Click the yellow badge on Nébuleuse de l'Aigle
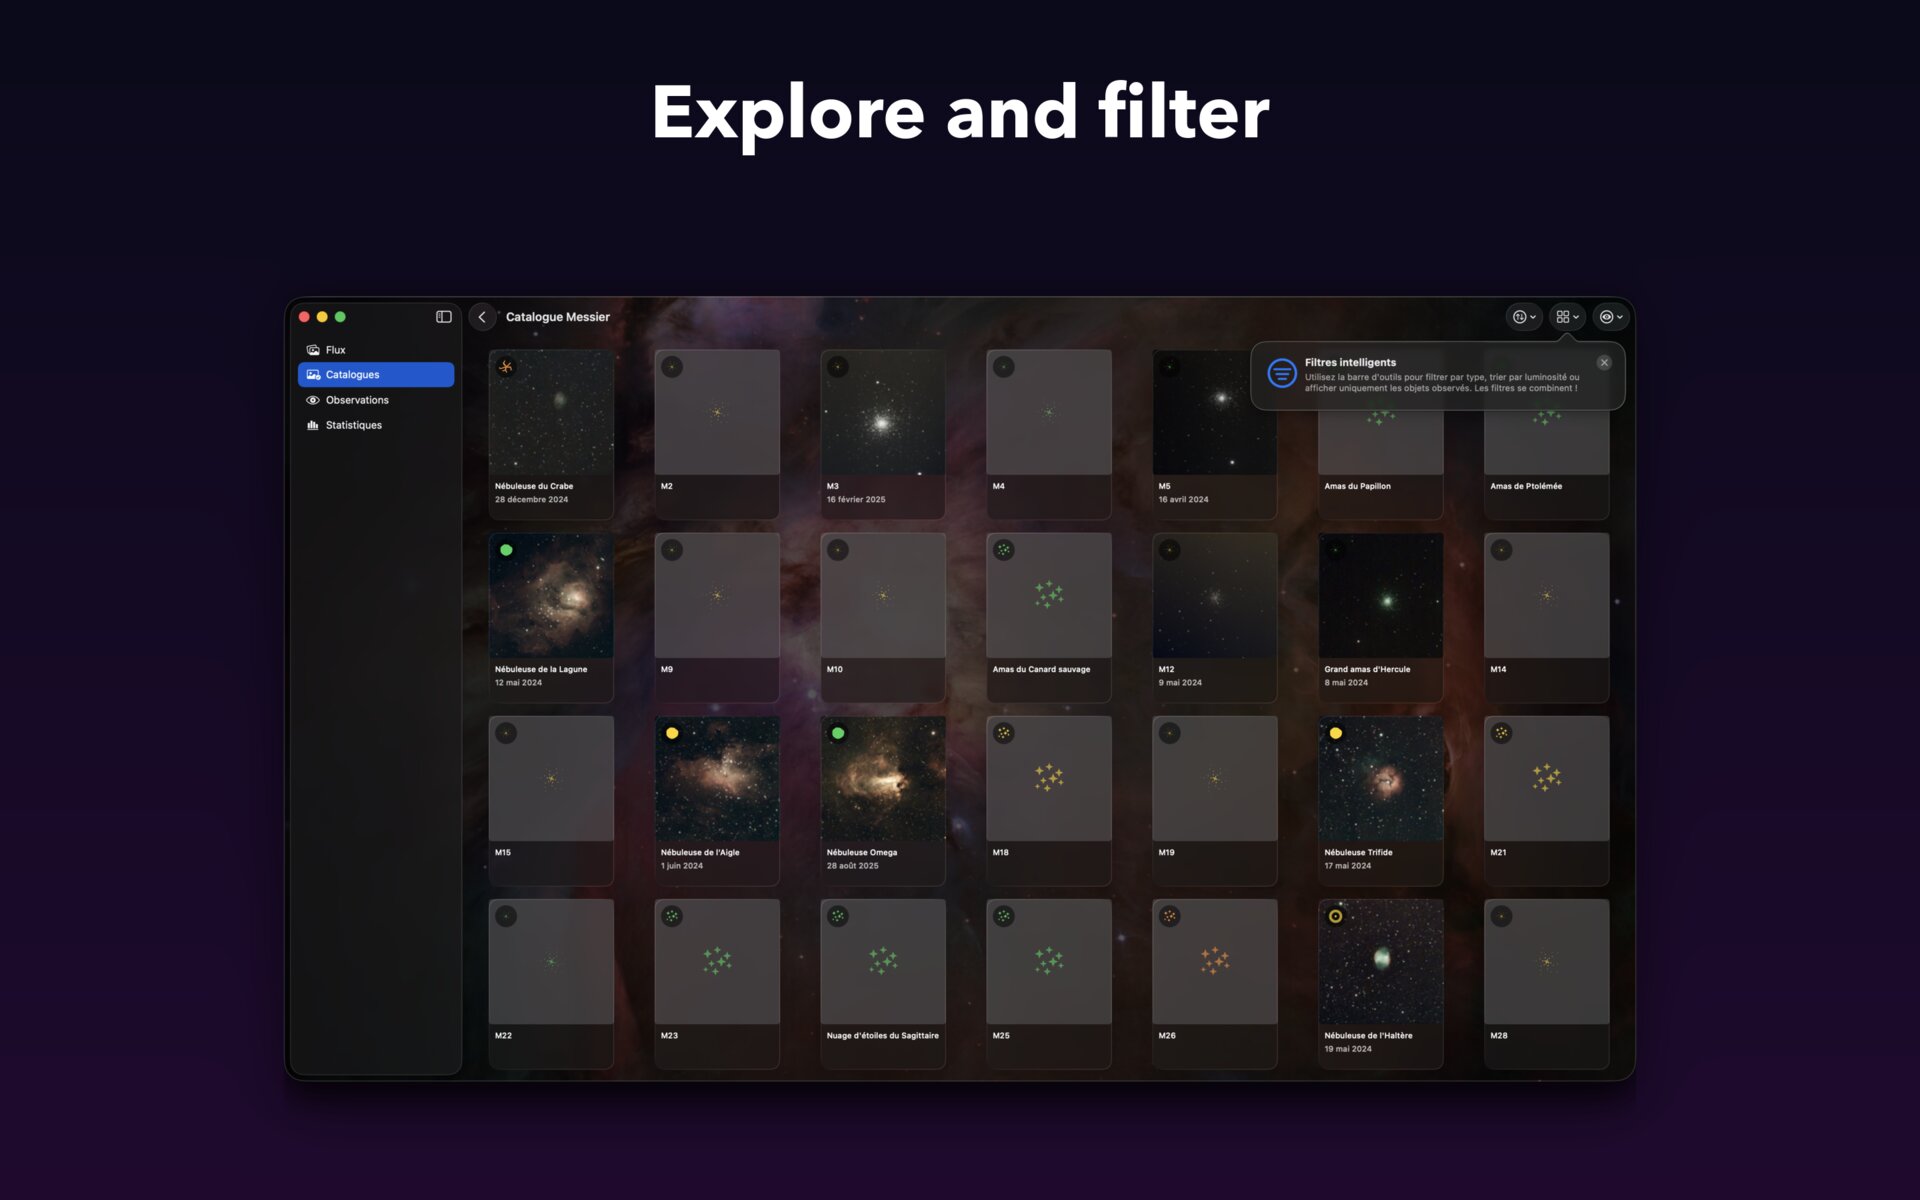The width and height of the screenshot is (1920, 1200). (672, 733)
